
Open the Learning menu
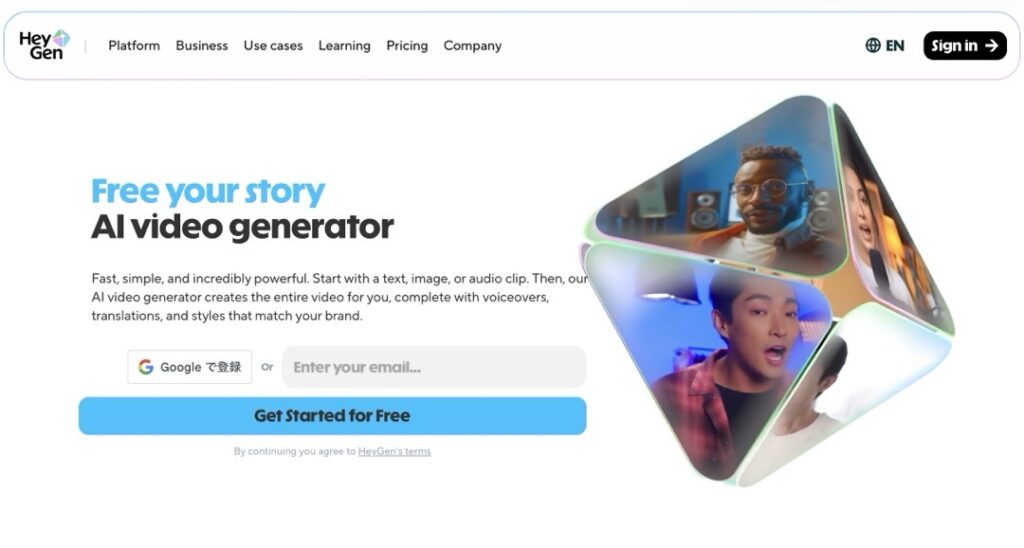click(x=344, y=46)
